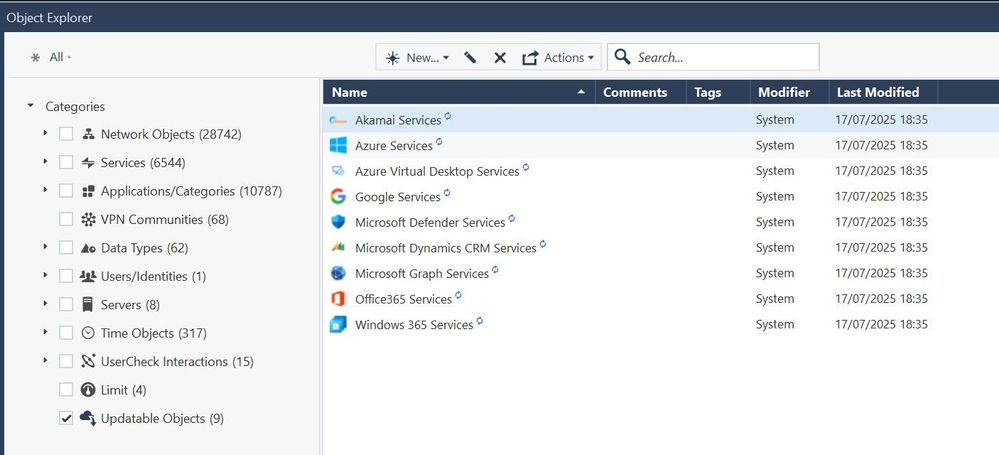
Task: Click the UserCheck Interactions icon
Action: (x=89, y=361)
